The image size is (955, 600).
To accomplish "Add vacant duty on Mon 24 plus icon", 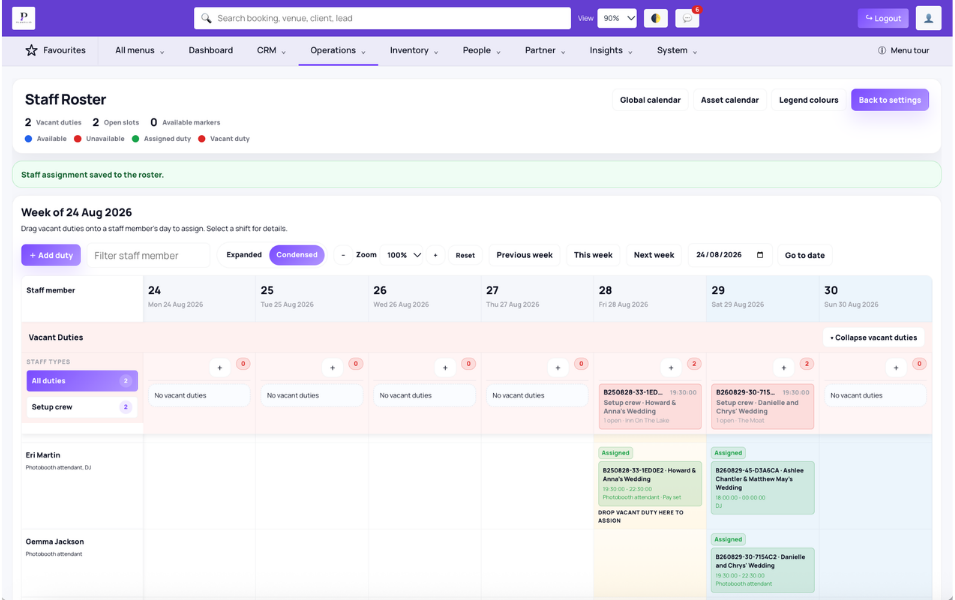I will click(x=220, y=367).
